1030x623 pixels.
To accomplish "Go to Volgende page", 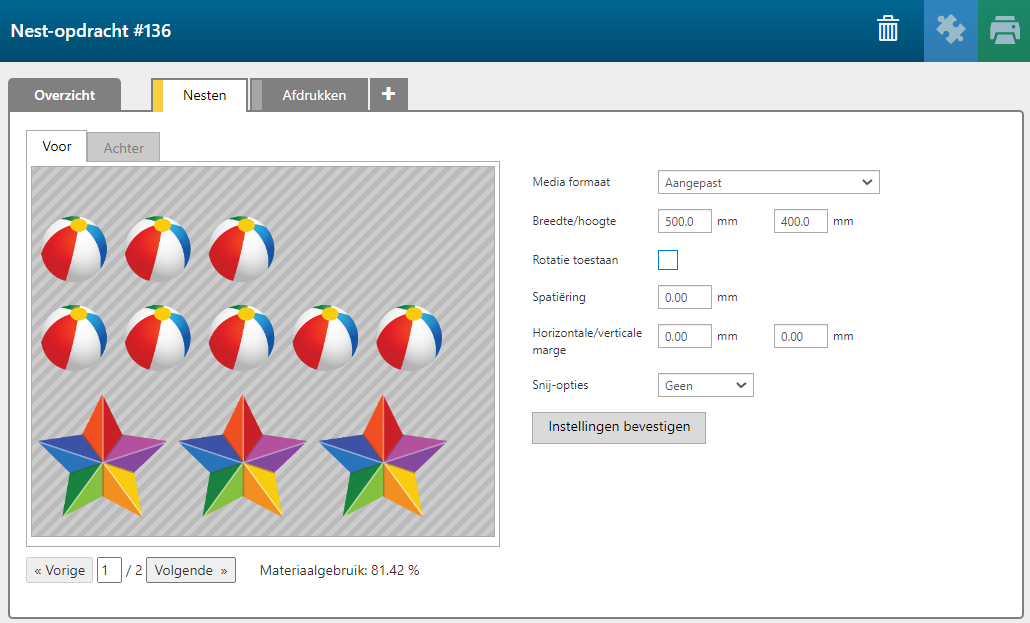I will (x=190, y=570).
